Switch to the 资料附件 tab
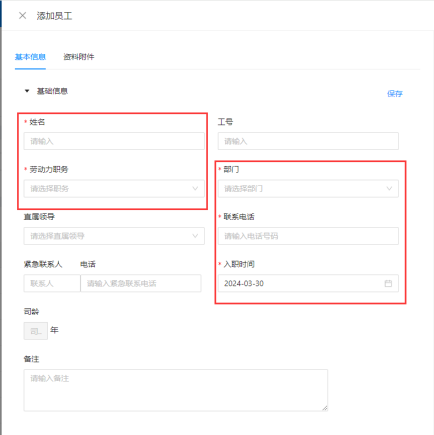 (79, 57)
